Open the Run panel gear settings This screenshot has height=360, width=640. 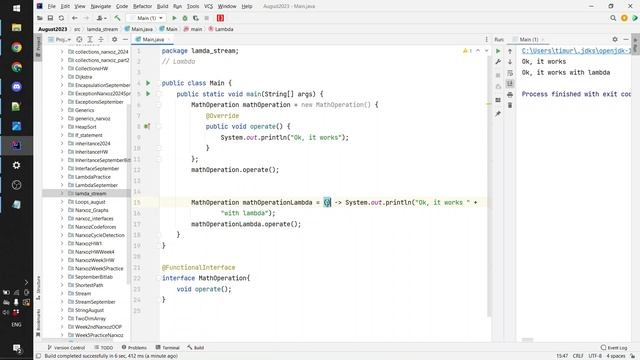615,39
